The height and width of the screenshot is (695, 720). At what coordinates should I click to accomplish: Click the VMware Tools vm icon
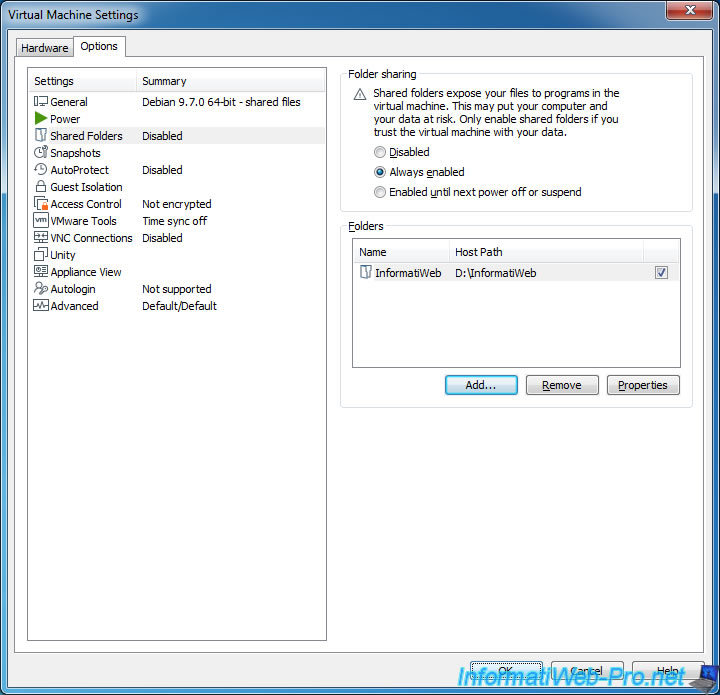tap(40, 220)
